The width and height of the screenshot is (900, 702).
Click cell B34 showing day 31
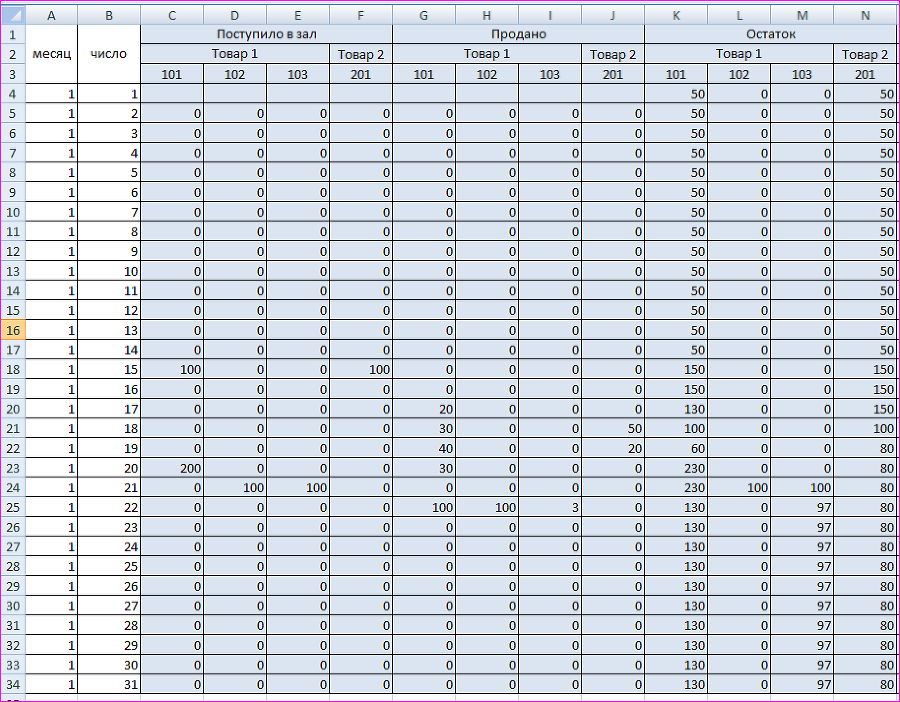coord(109,685)
